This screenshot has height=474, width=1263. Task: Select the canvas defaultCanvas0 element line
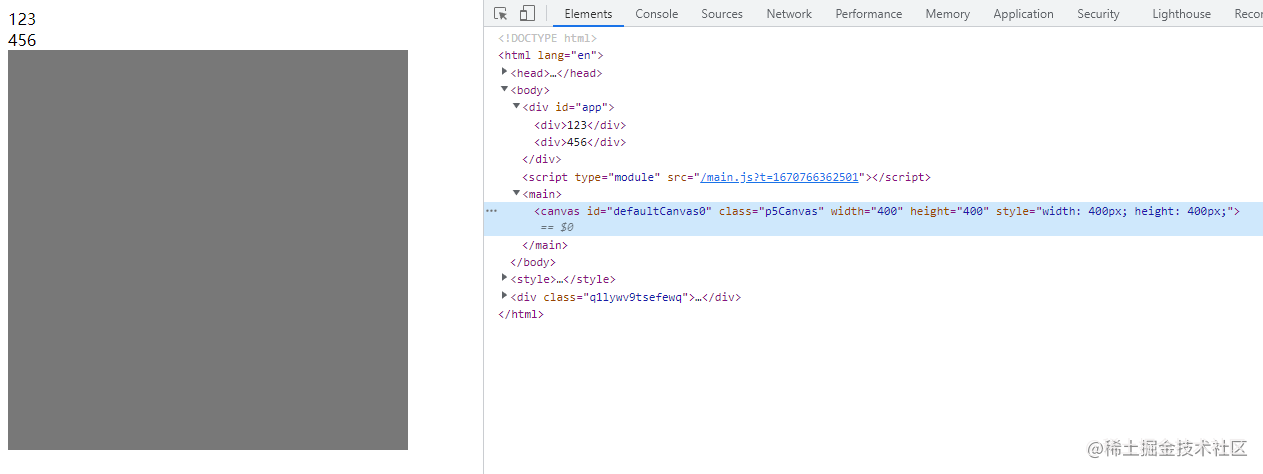[873, 219]
